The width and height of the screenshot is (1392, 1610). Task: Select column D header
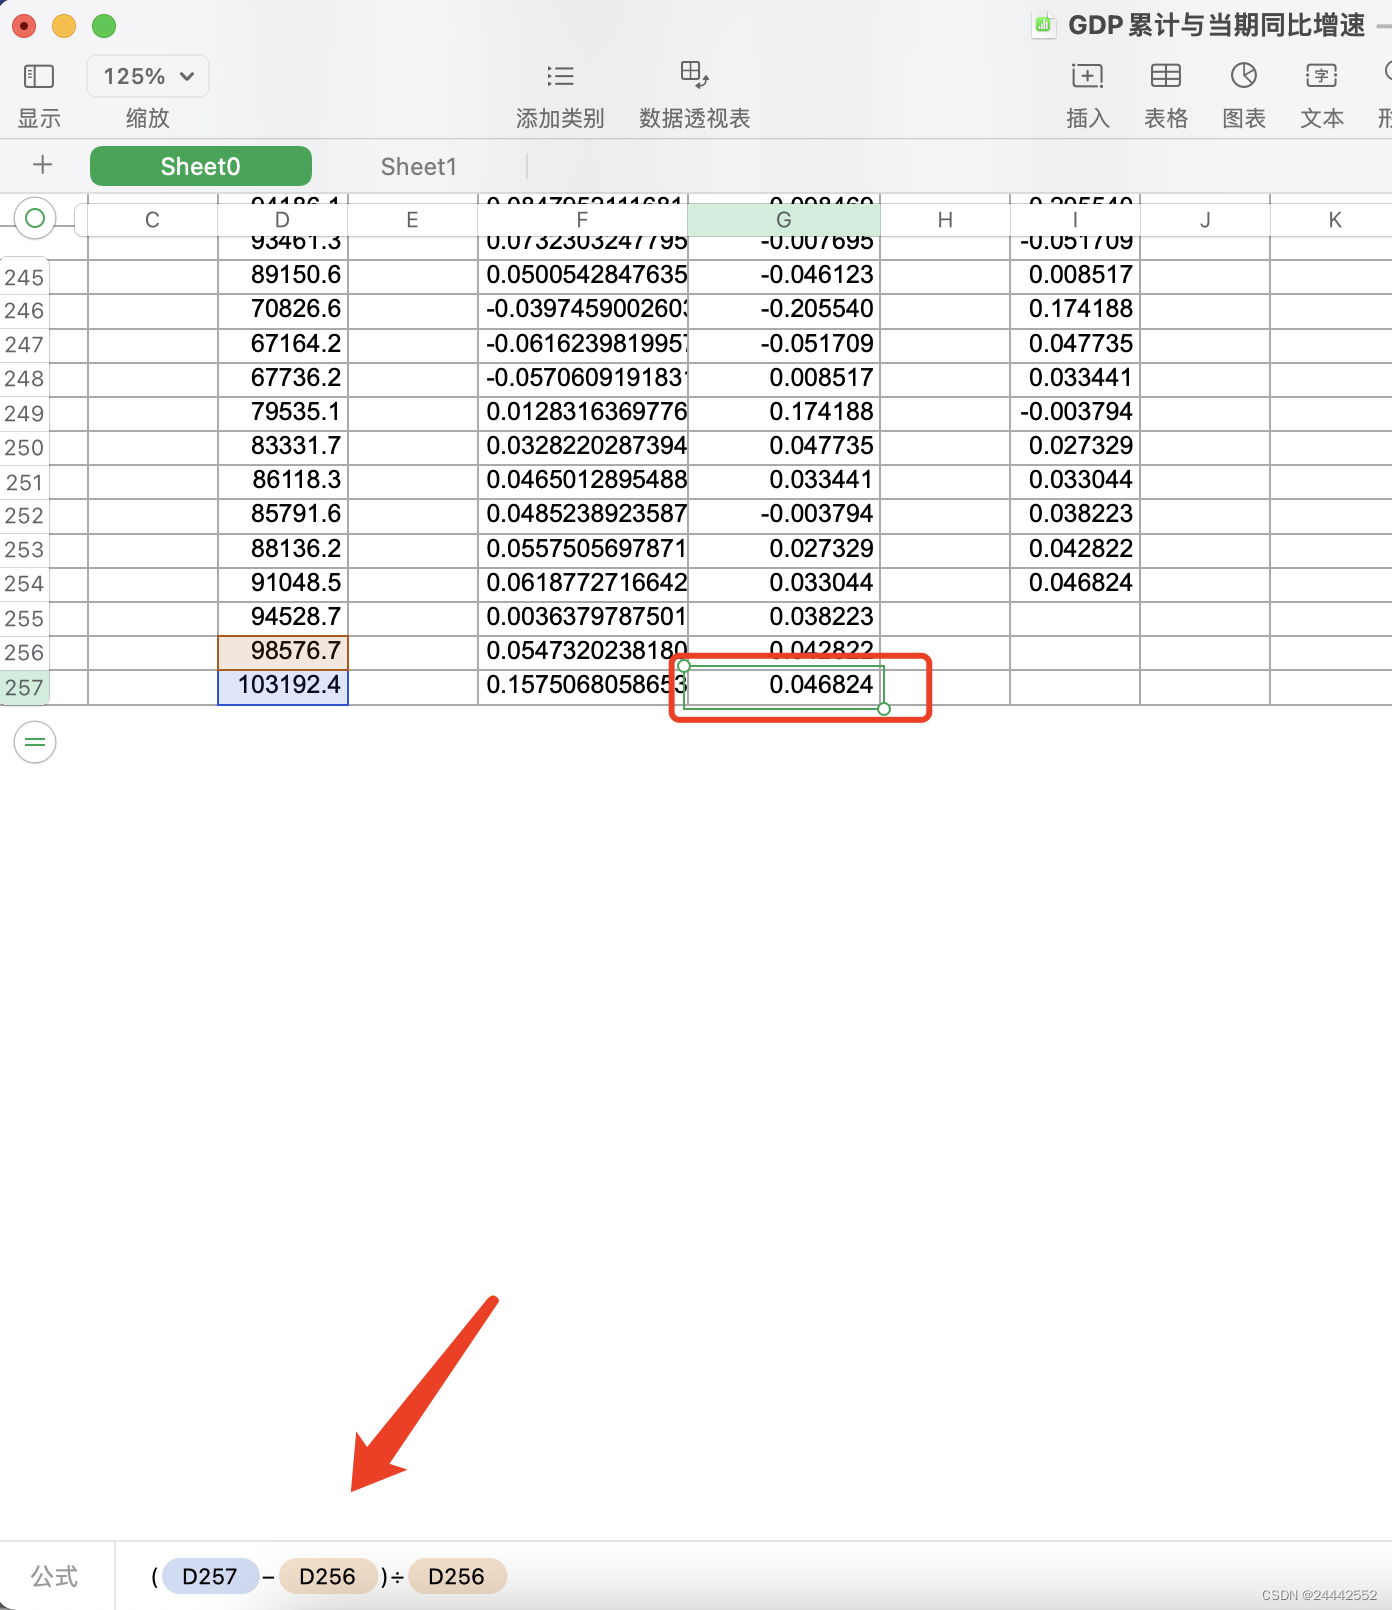(282, 220)
